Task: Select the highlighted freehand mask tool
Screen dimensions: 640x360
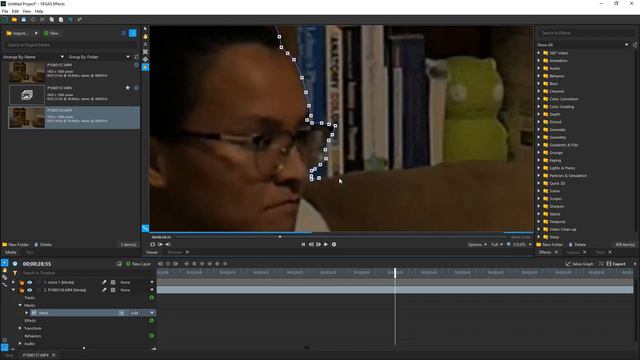Action: point(145,67)
